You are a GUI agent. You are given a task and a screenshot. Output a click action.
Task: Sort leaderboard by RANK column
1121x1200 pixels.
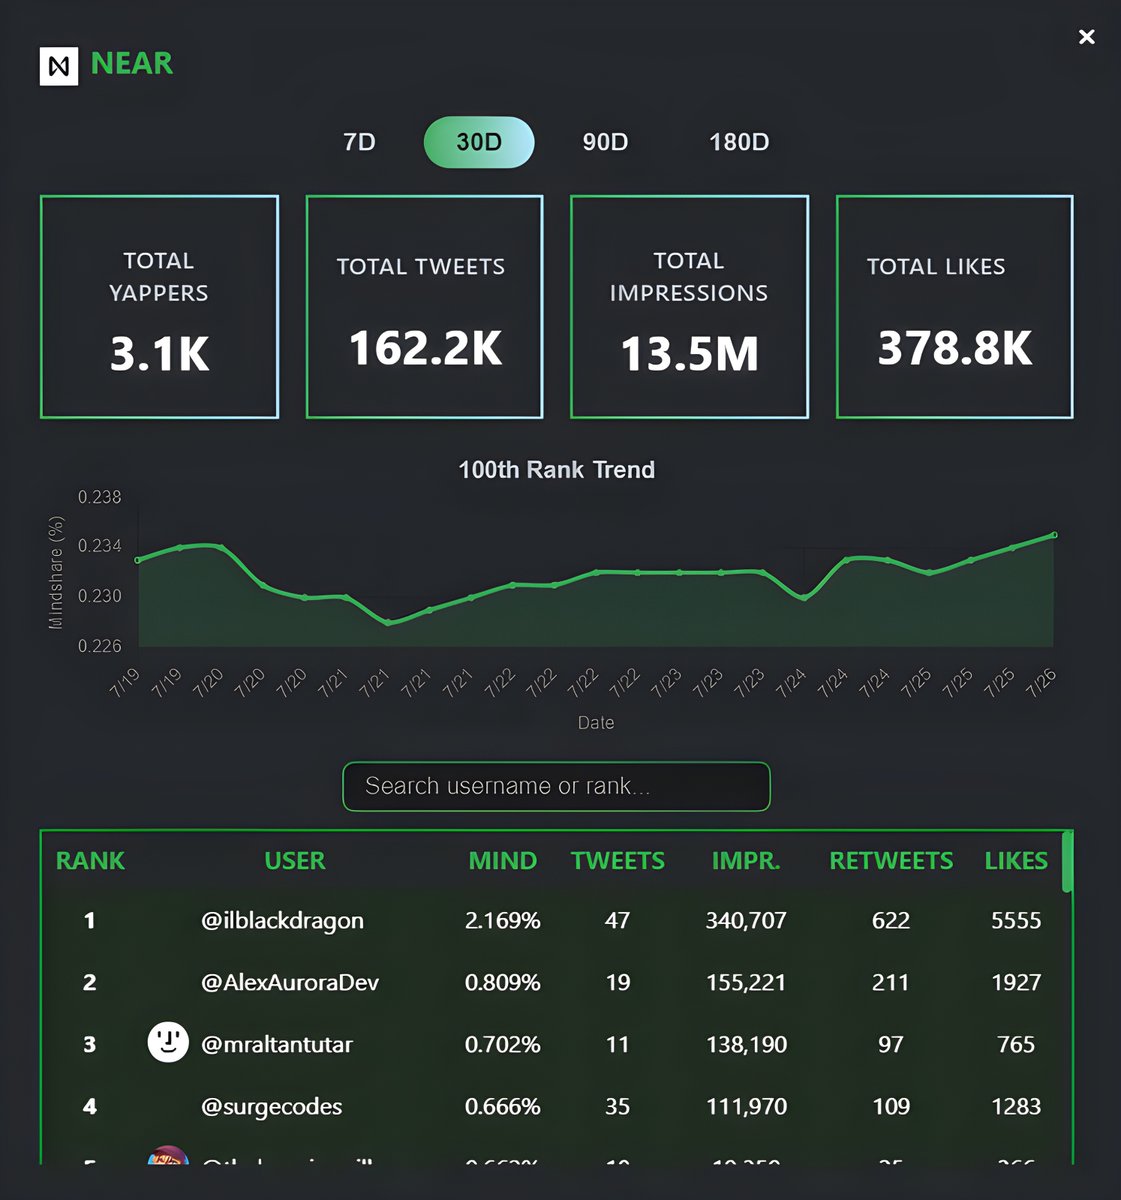tap(90, 861)
